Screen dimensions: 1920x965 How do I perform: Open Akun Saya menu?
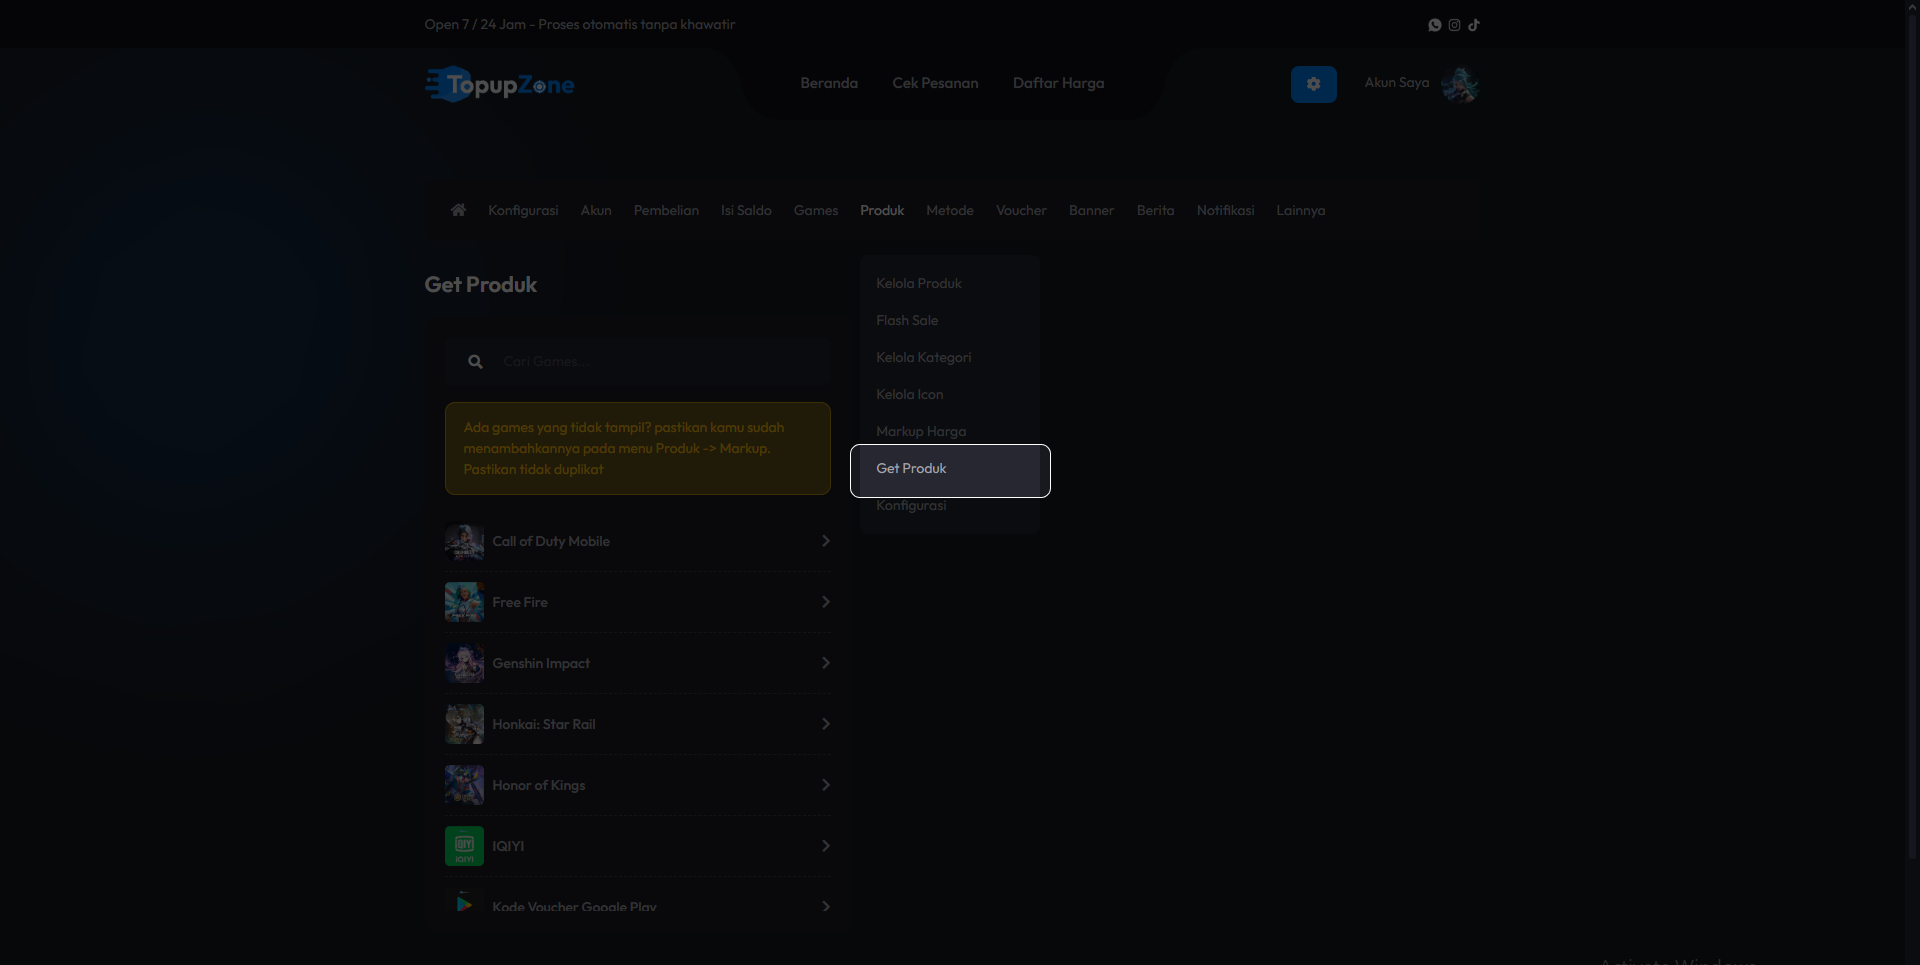[1396, 83]
